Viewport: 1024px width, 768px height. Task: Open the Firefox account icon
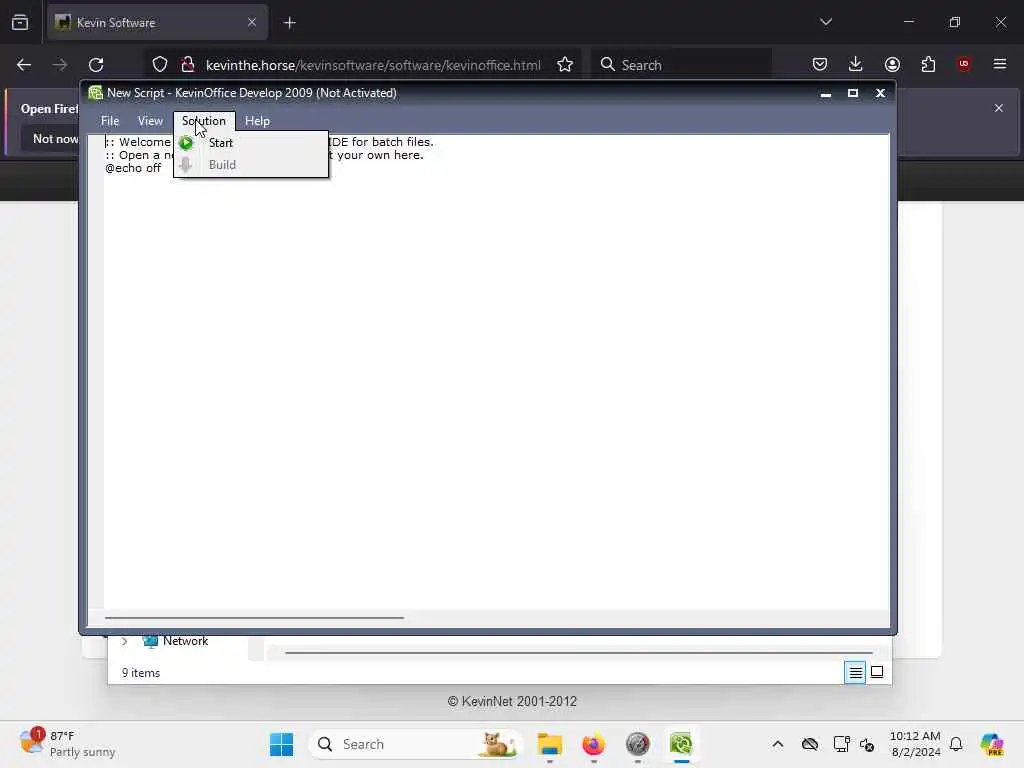[892, 64]
